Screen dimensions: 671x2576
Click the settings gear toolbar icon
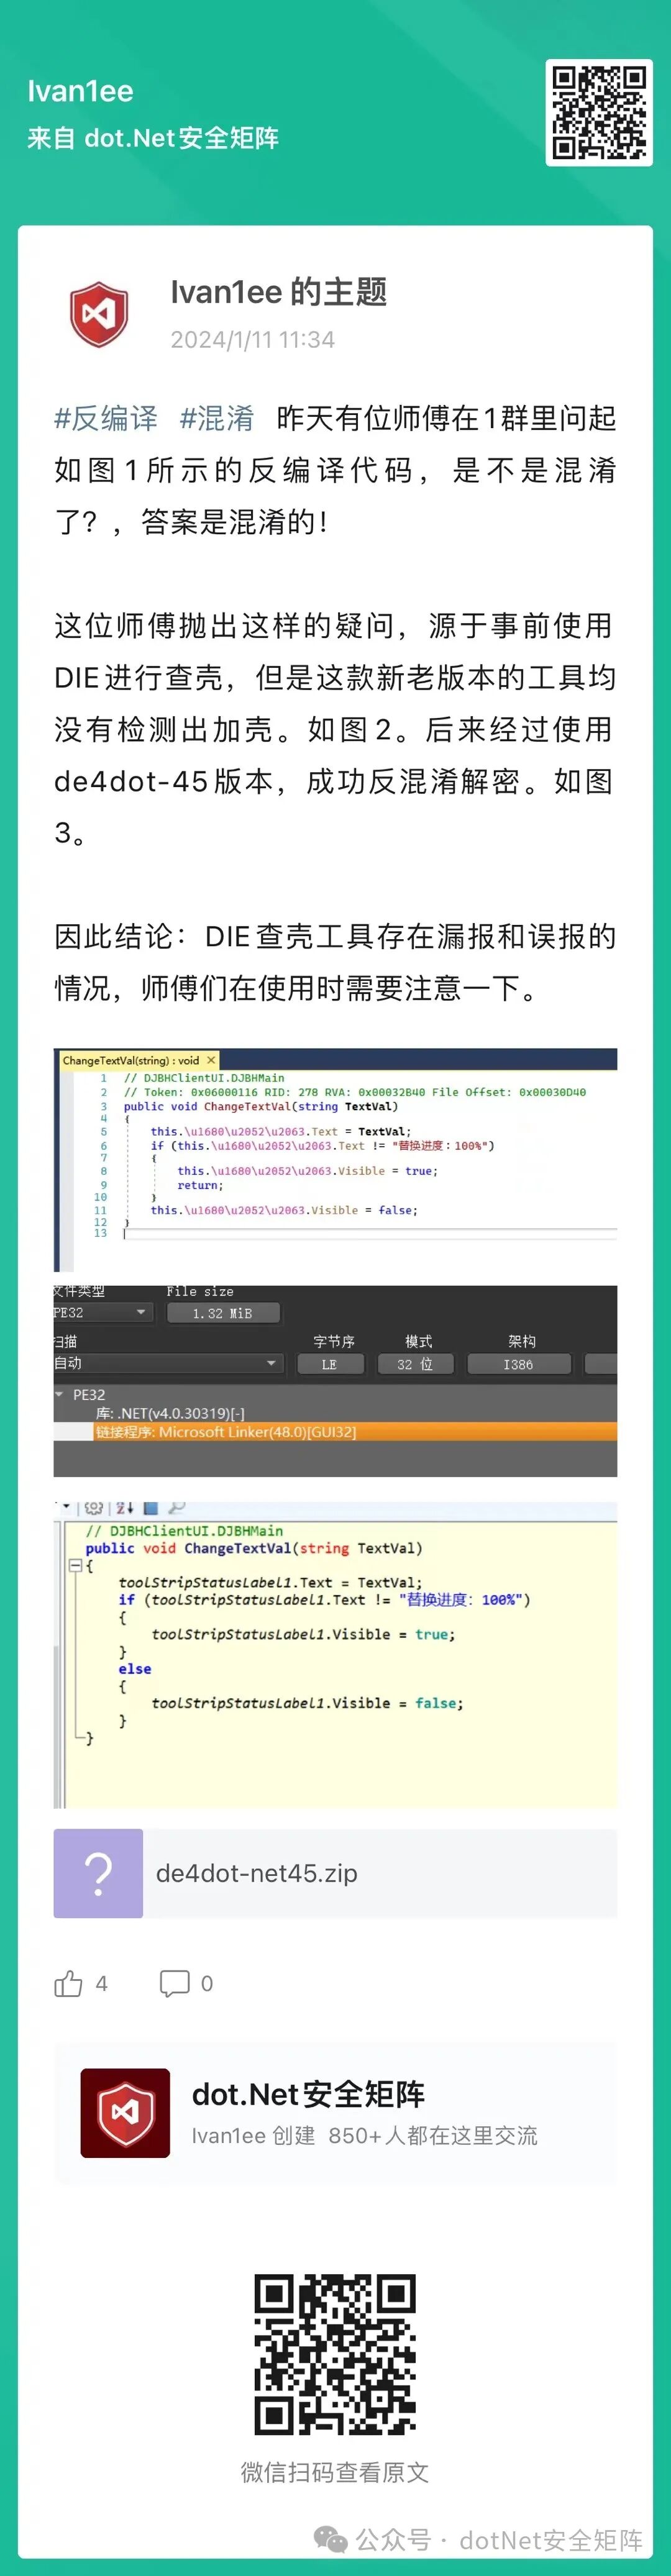coord(94,1508)
